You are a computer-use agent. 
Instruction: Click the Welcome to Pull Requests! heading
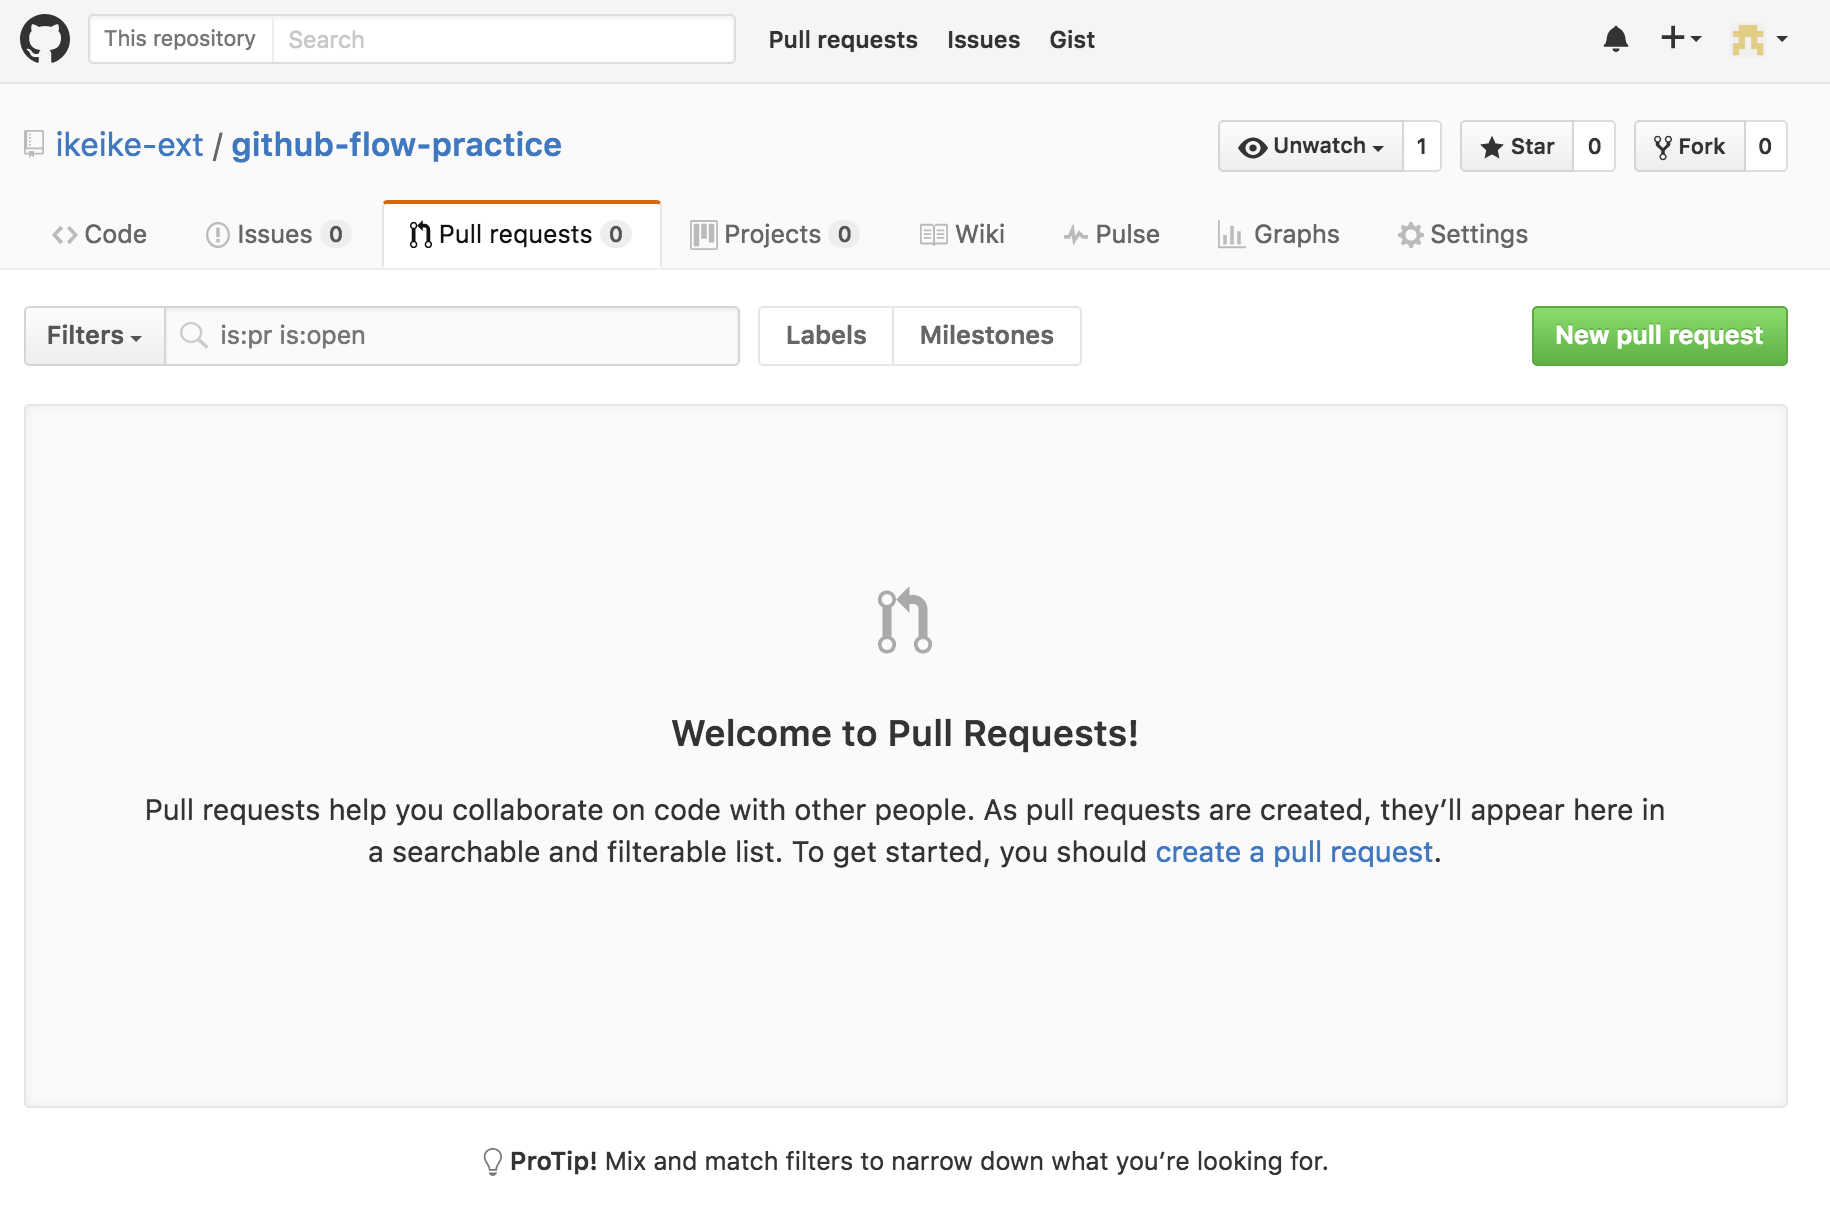coord(905,733)
